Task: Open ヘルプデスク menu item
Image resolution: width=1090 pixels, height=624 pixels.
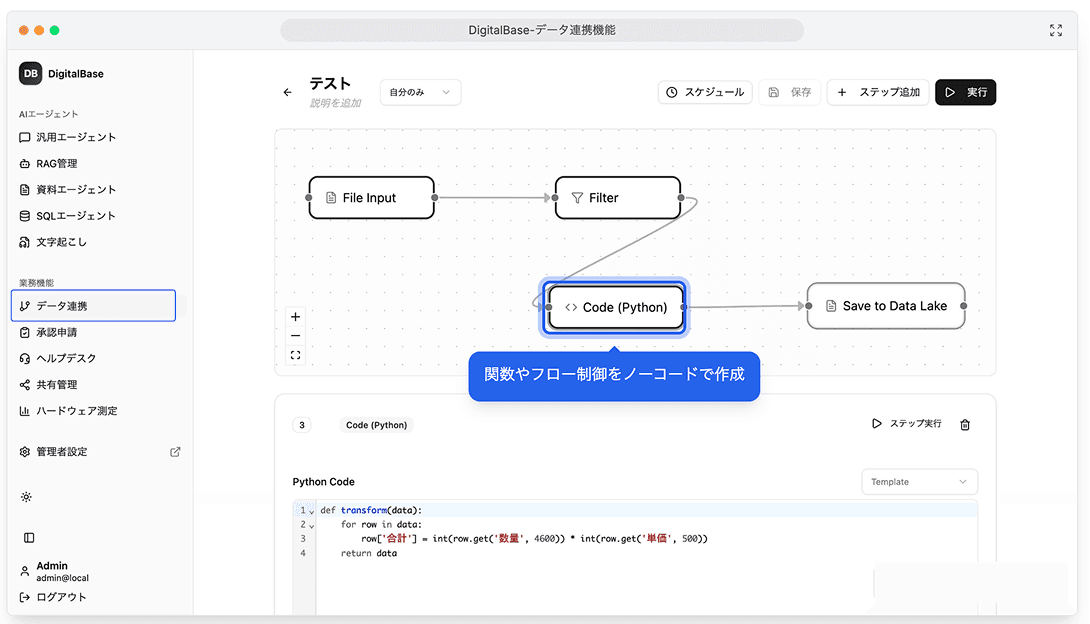Action: pos(58,359)
